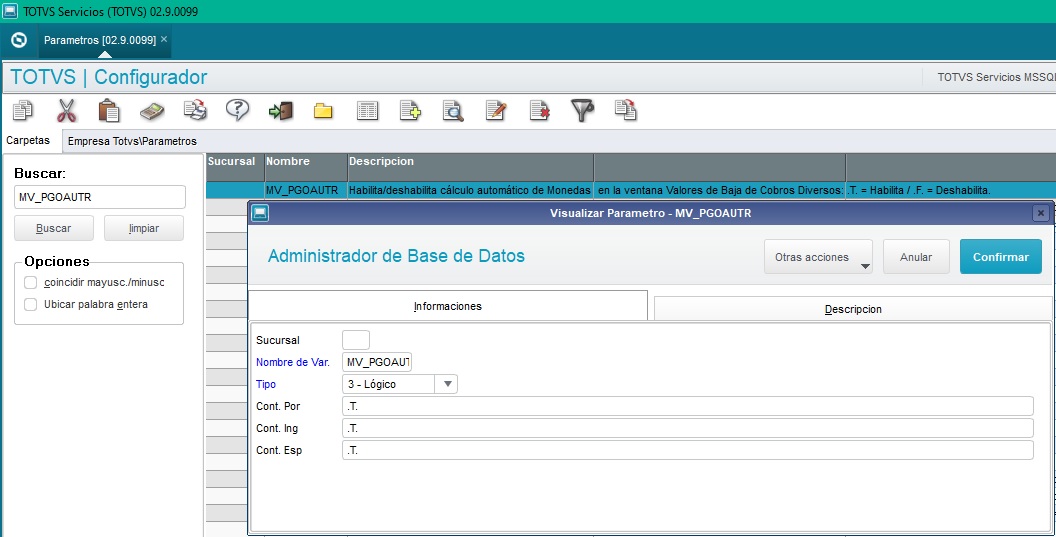Click the TOTVS round logo icon
The width and height of the screenshot is (1056, 537).
(x=19, y=40)
